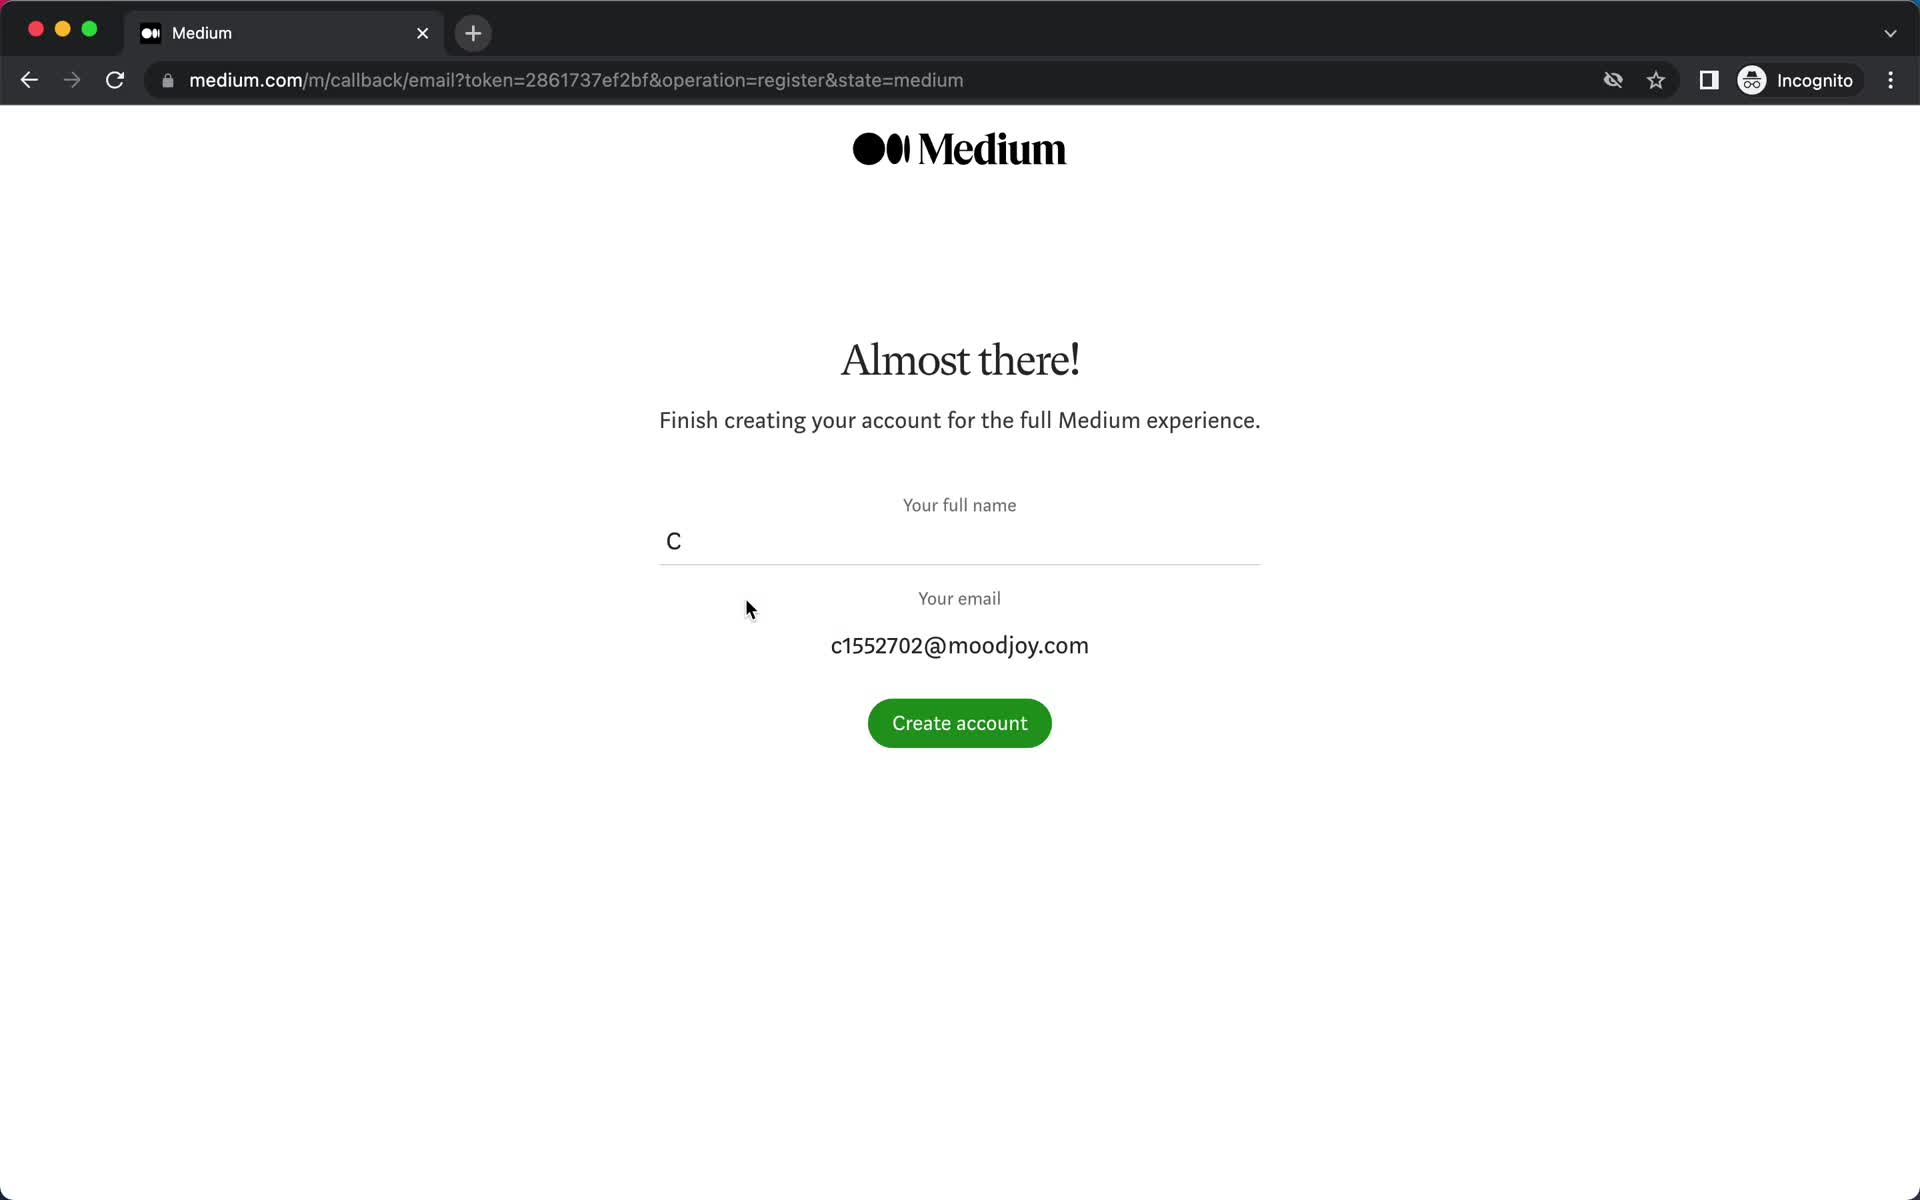The height and width of the screenshot is (1200, 1920).
Task: Click the email address field
Action: [x=959, y=646]
